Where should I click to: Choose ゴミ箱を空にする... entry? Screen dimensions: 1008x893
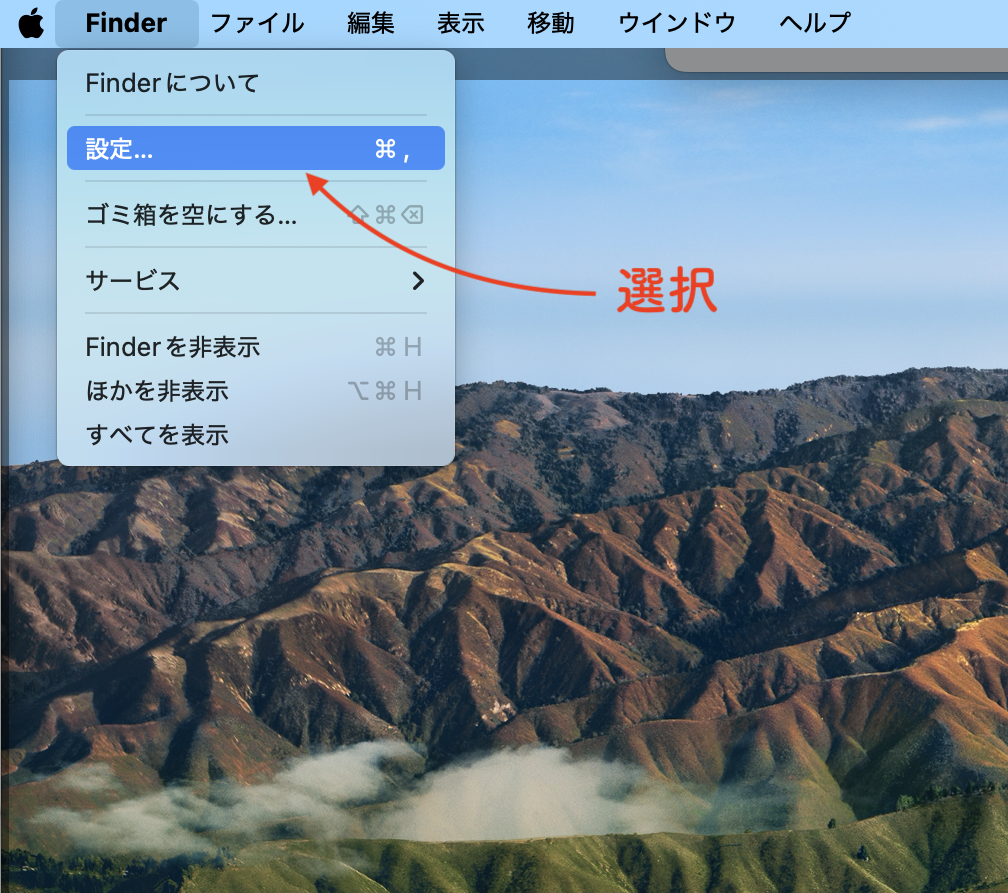pos(256,215)
